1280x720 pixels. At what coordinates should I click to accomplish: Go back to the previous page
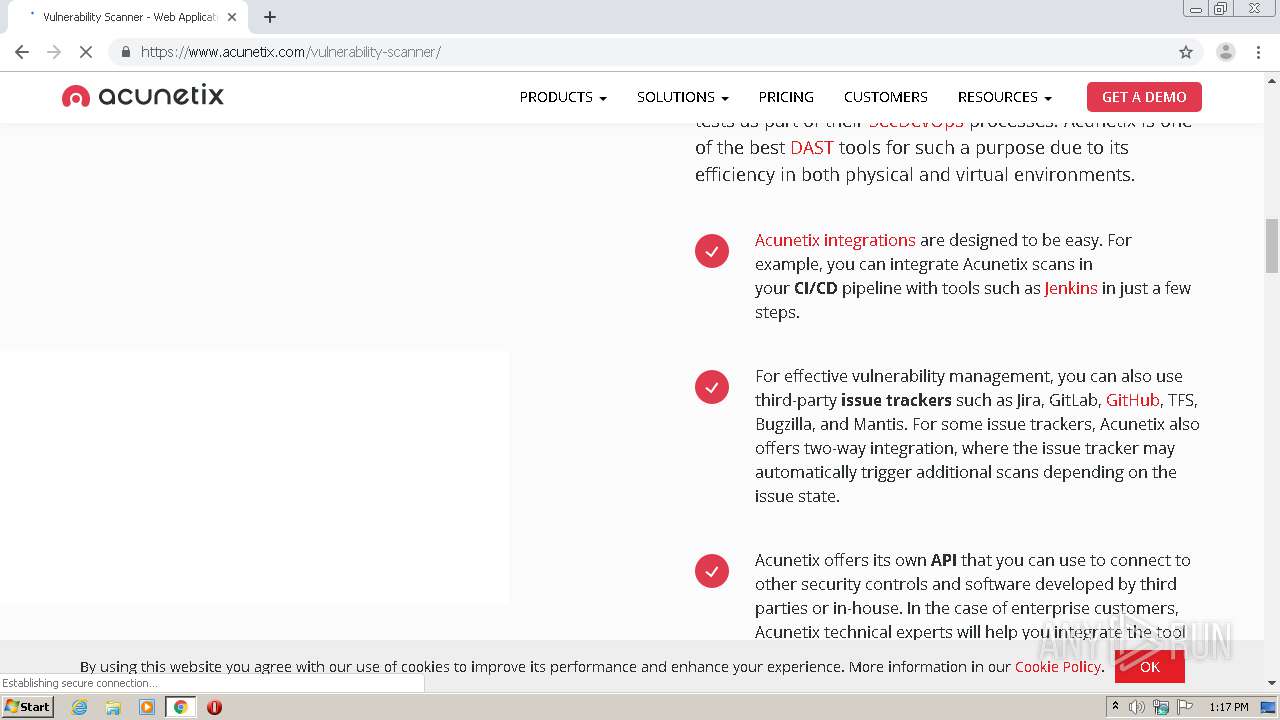pyautogui.click(x=22, y=52)
